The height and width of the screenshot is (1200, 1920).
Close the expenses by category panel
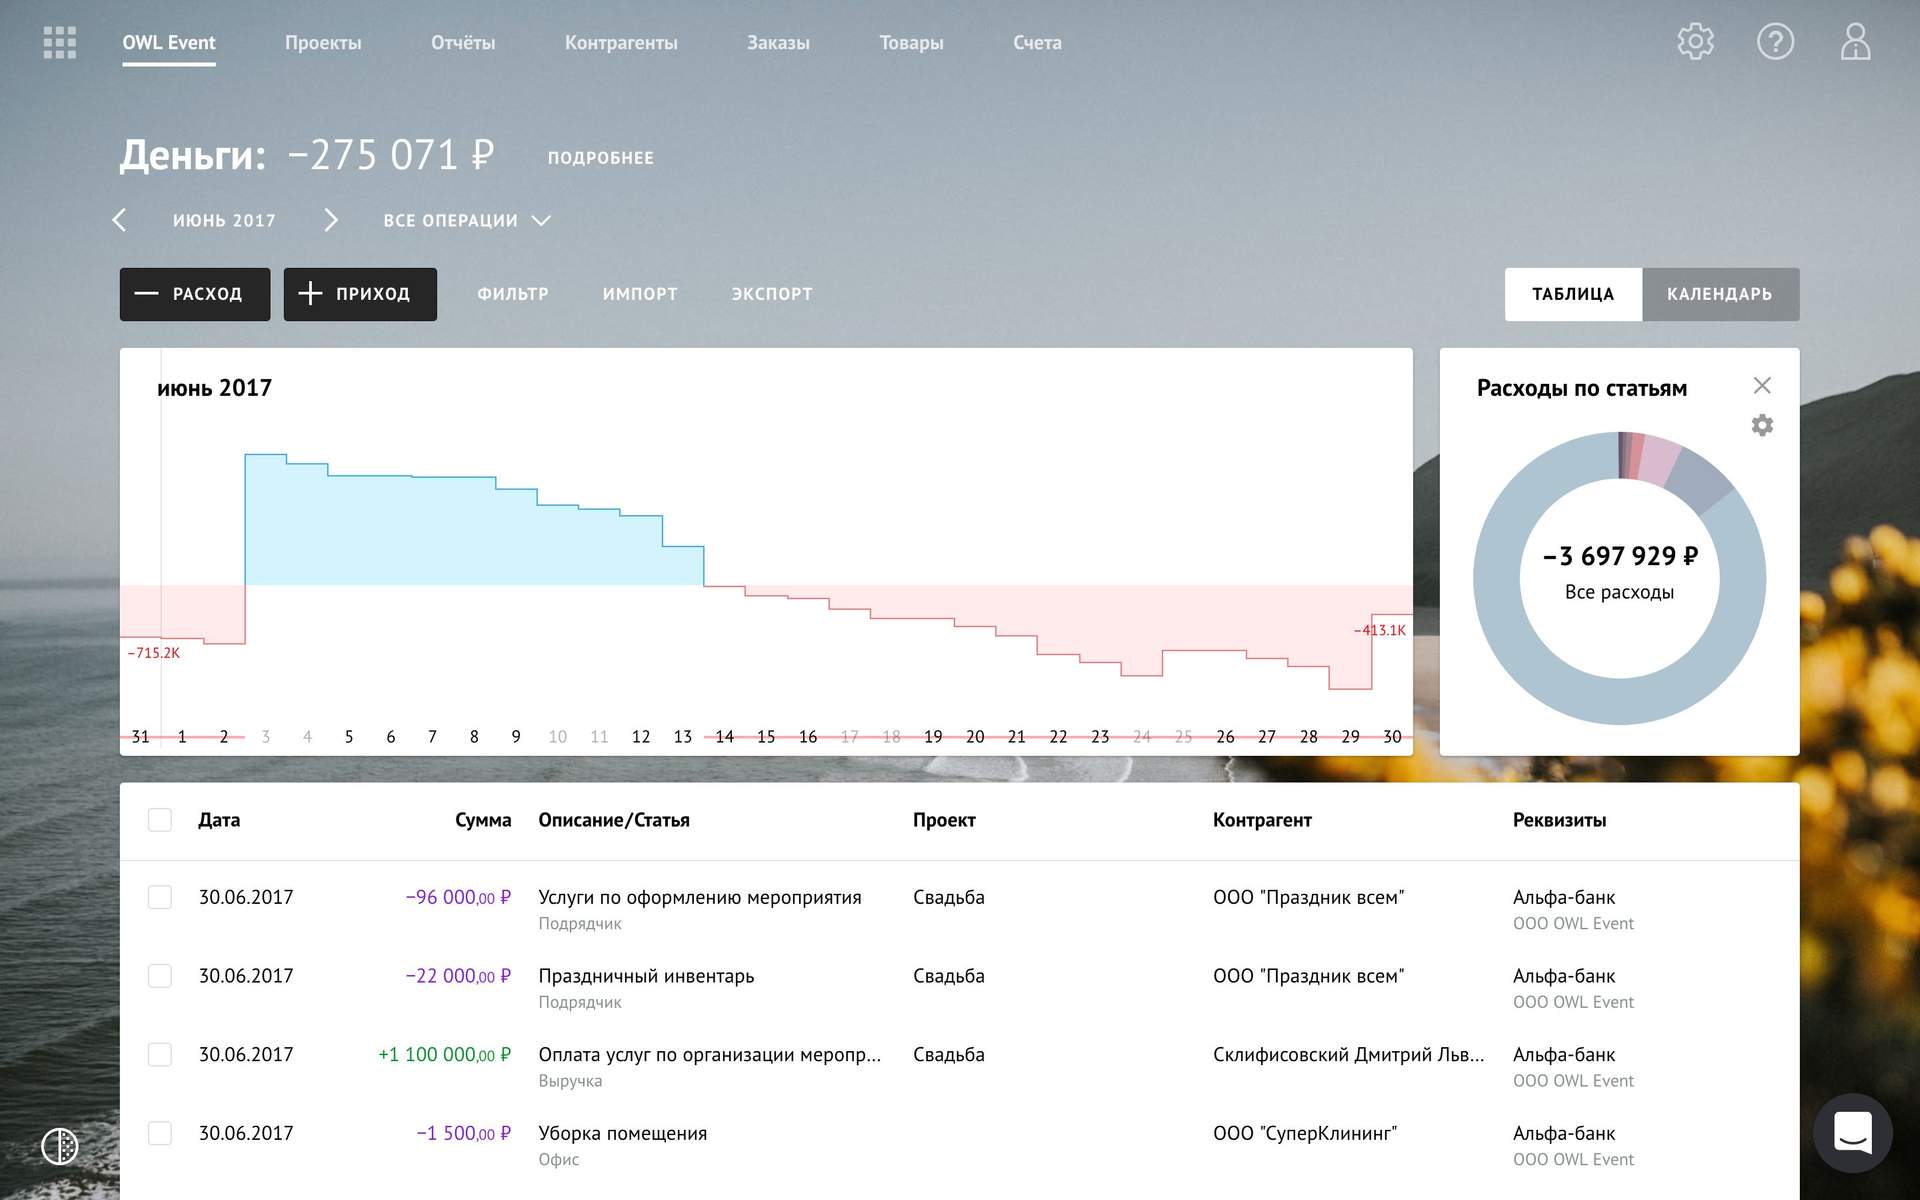pos(1762,385)
